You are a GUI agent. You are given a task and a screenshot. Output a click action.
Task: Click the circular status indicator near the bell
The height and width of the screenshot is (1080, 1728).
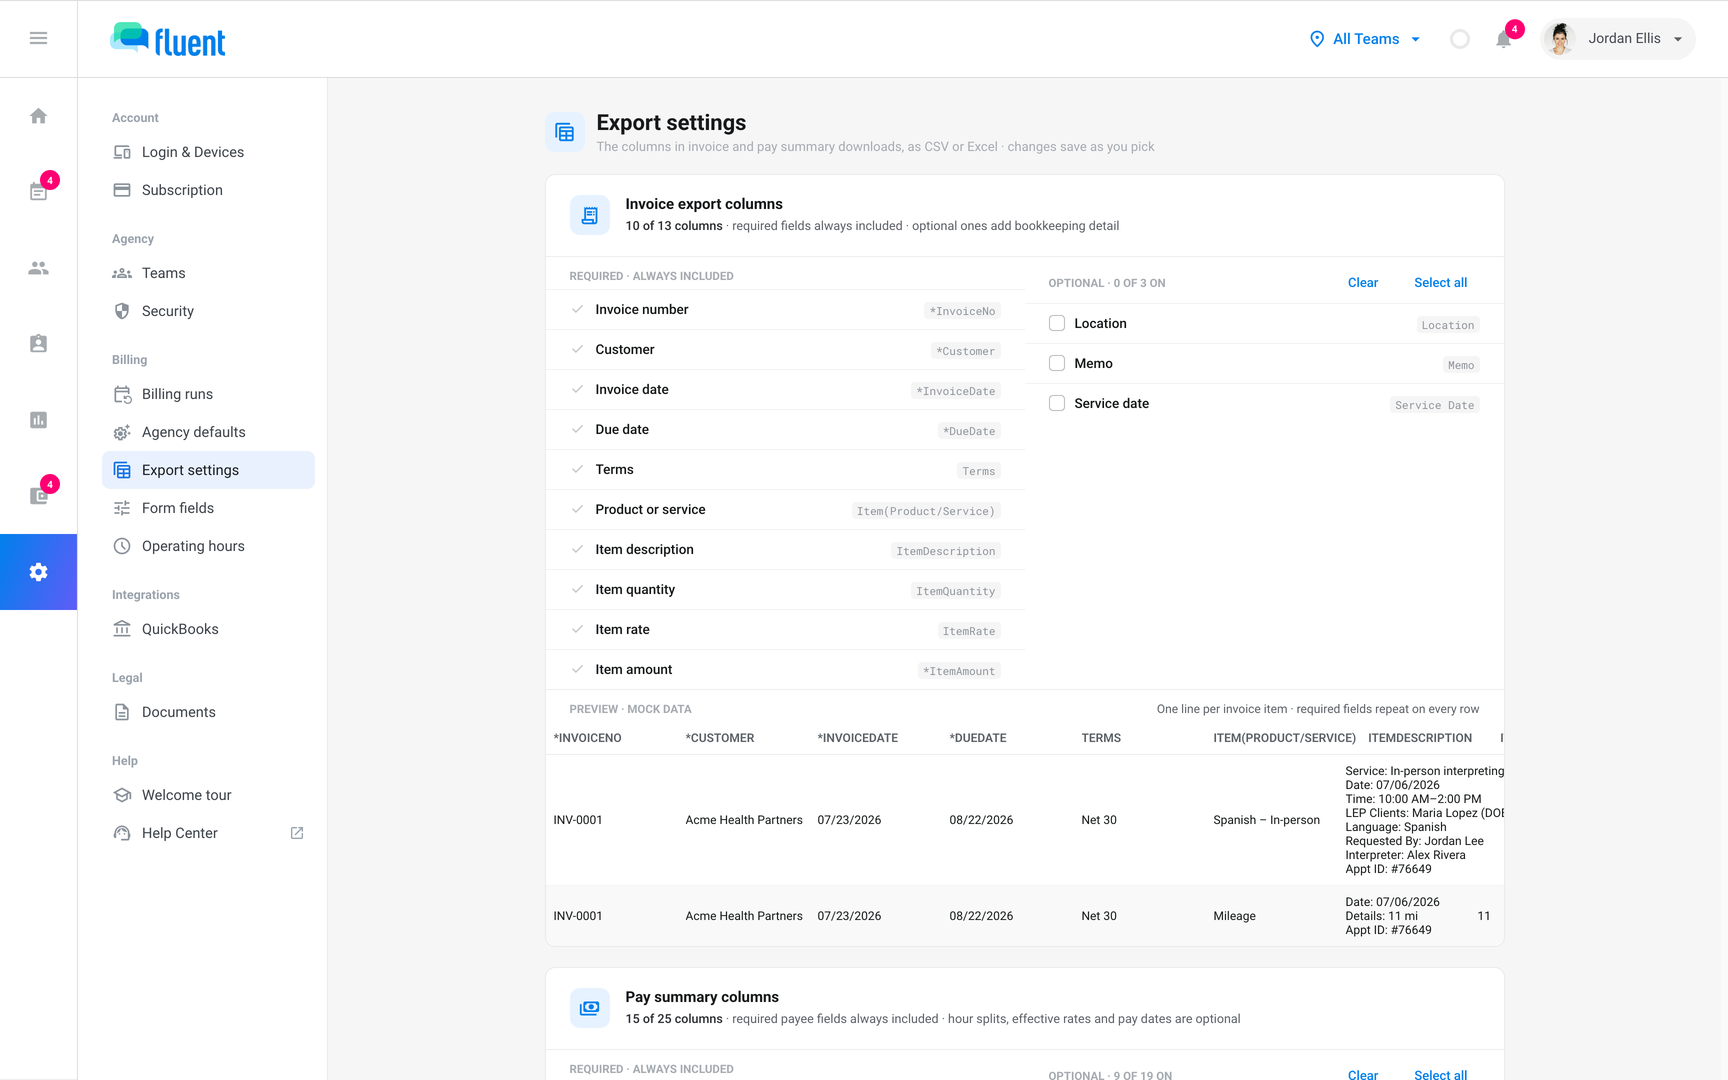pyautogui.click(x=1460, y=39)
